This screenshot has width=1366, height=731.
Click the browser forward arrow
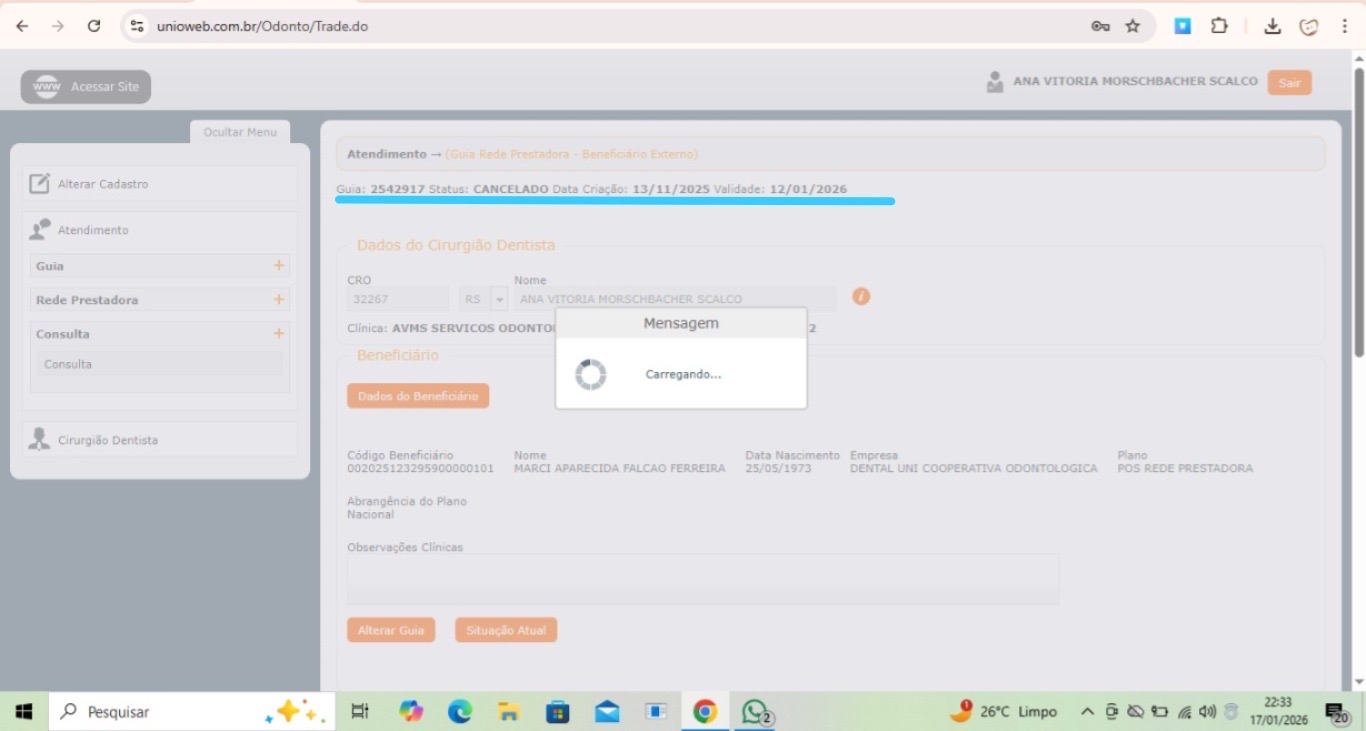pyautogui.click(x=57, y=26)
